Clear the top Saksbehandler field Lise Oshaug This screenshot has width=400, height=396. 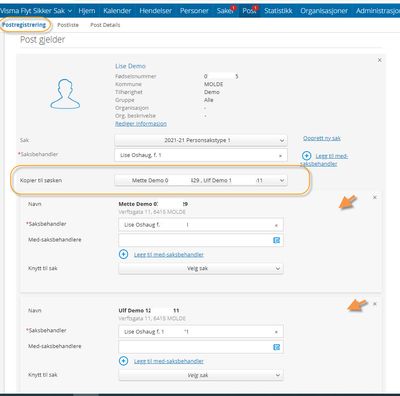280,155
